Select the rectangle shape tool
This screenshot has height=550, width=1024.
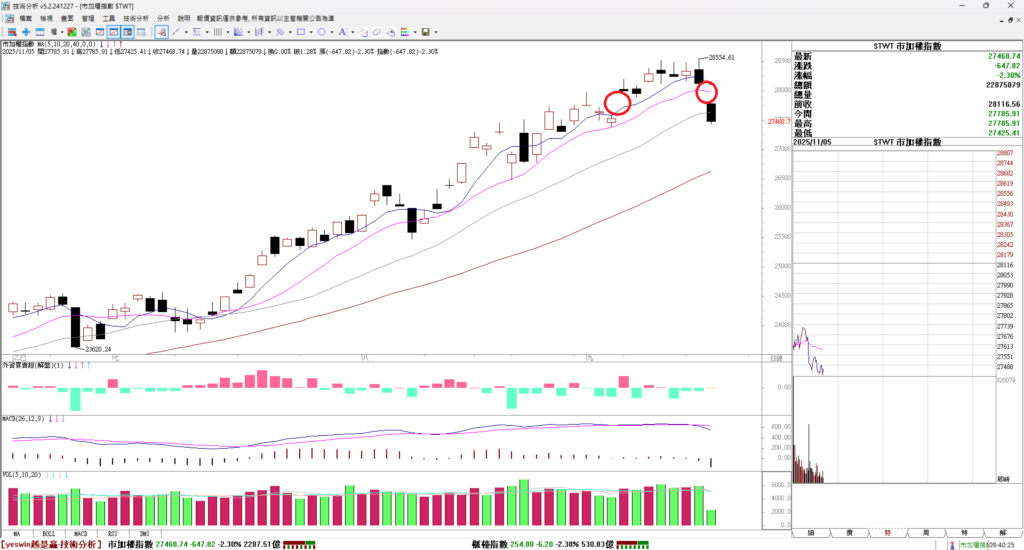click(x=301, y=32)
